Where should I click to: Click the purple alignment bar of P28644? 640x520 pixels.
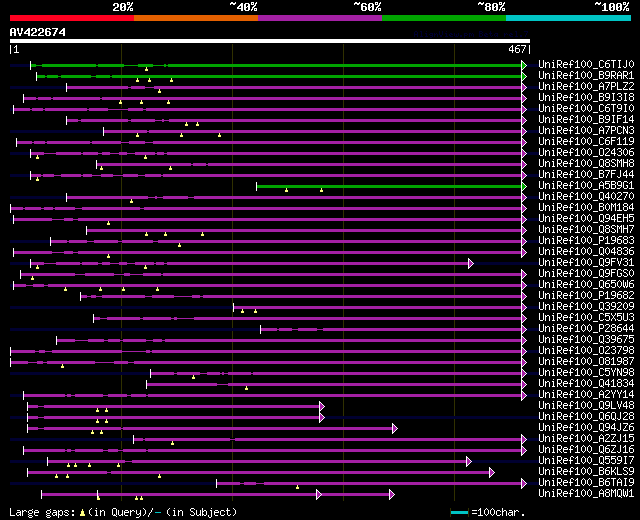pyautogui.click(x=391, y=329)
